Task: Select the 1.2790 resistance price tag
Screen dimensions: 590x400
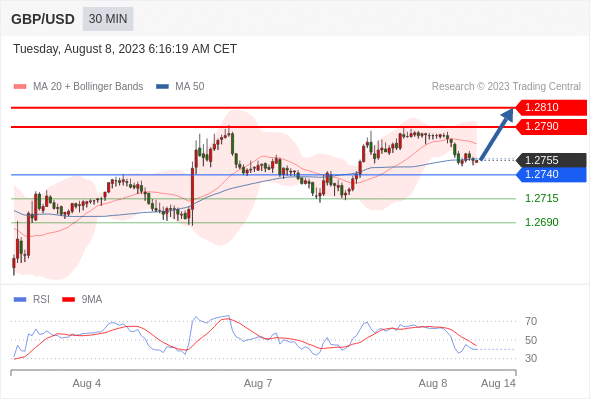Action: pos(551,126)
